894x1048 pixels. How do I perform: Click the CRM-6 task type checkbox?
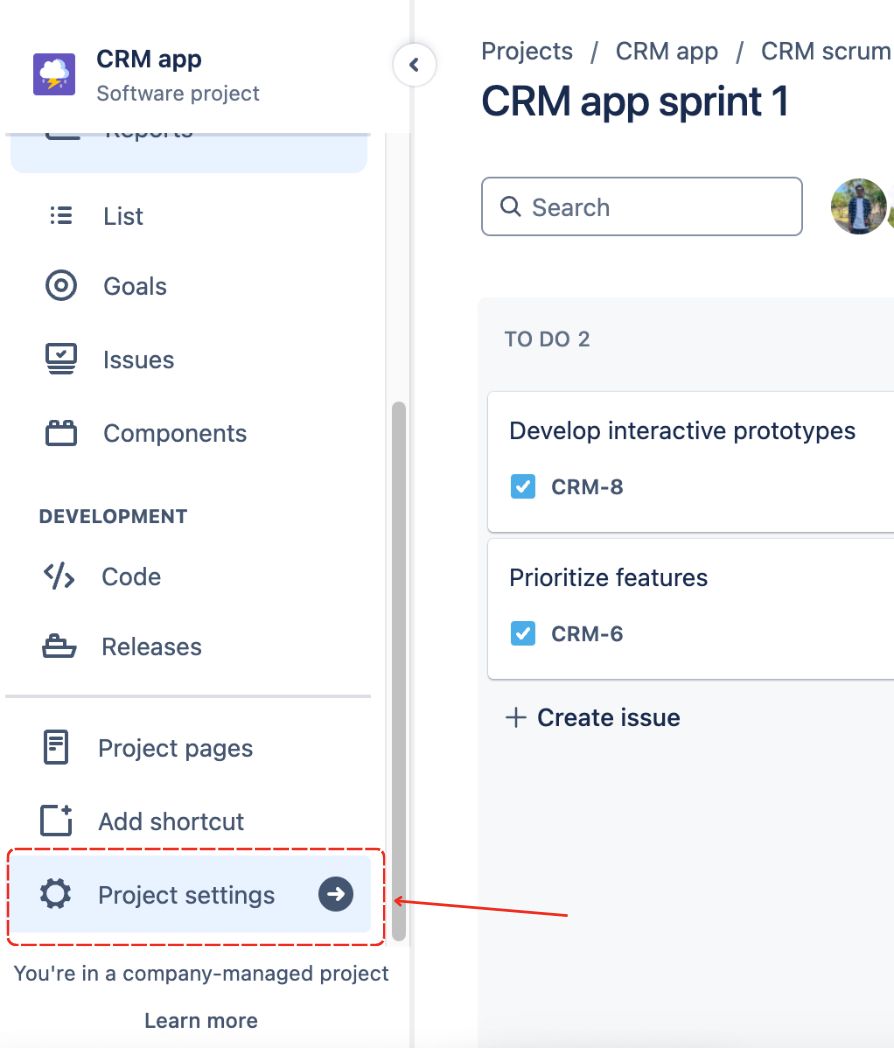pos(522,633)
